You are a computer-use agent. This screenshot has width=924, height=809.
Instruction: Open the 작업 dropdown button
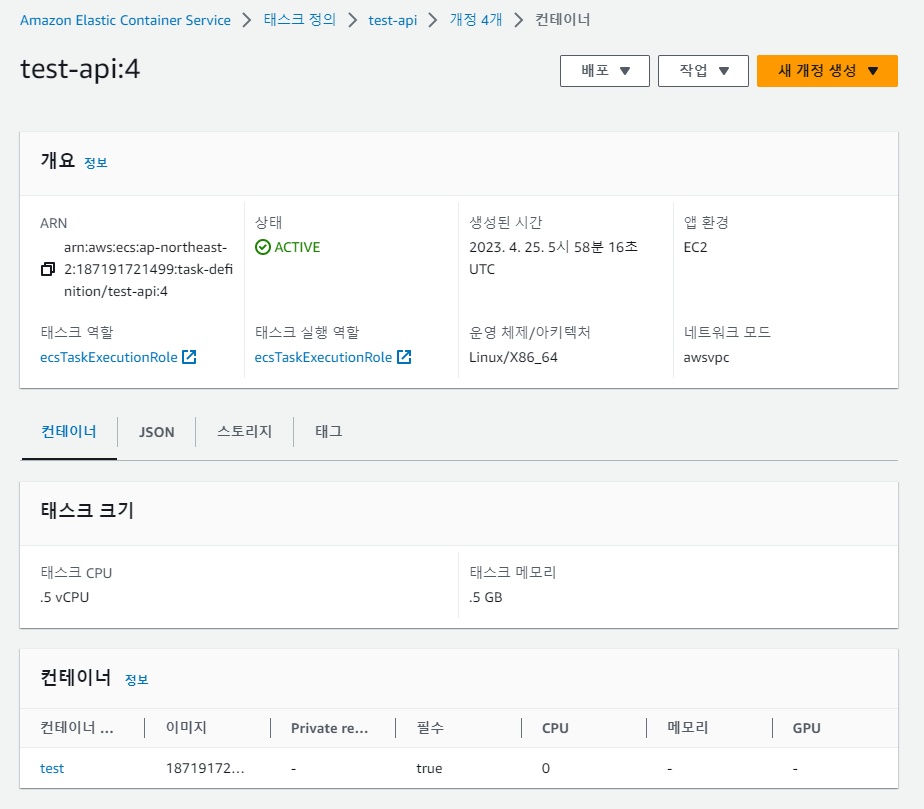703,71
